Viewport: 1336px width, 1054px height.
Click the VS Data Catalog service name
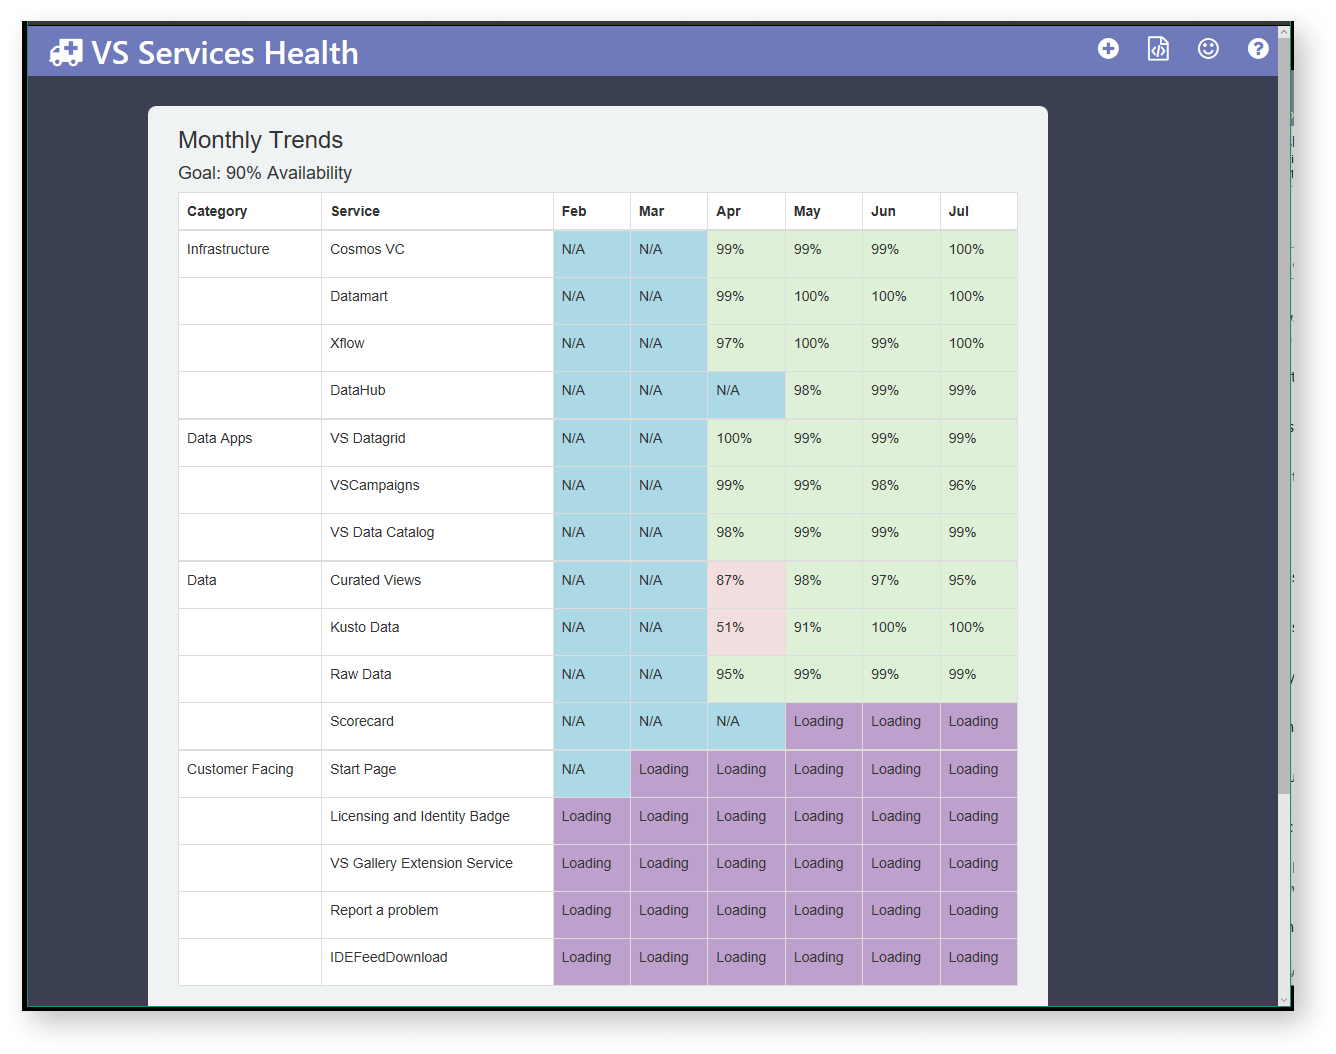(382, 532)
